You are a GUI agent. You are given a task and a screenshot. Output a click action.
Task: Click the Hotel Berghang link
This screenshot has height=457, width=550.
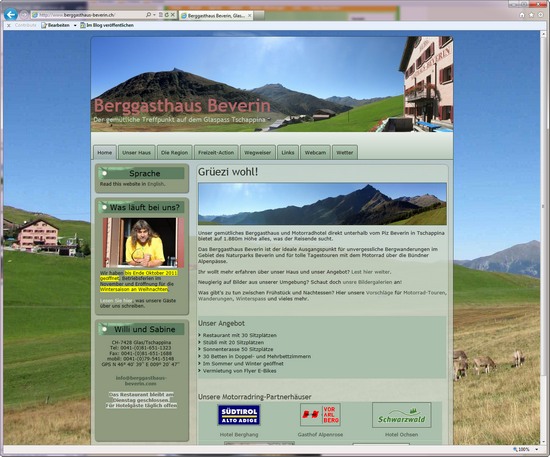tap(239, 435)
